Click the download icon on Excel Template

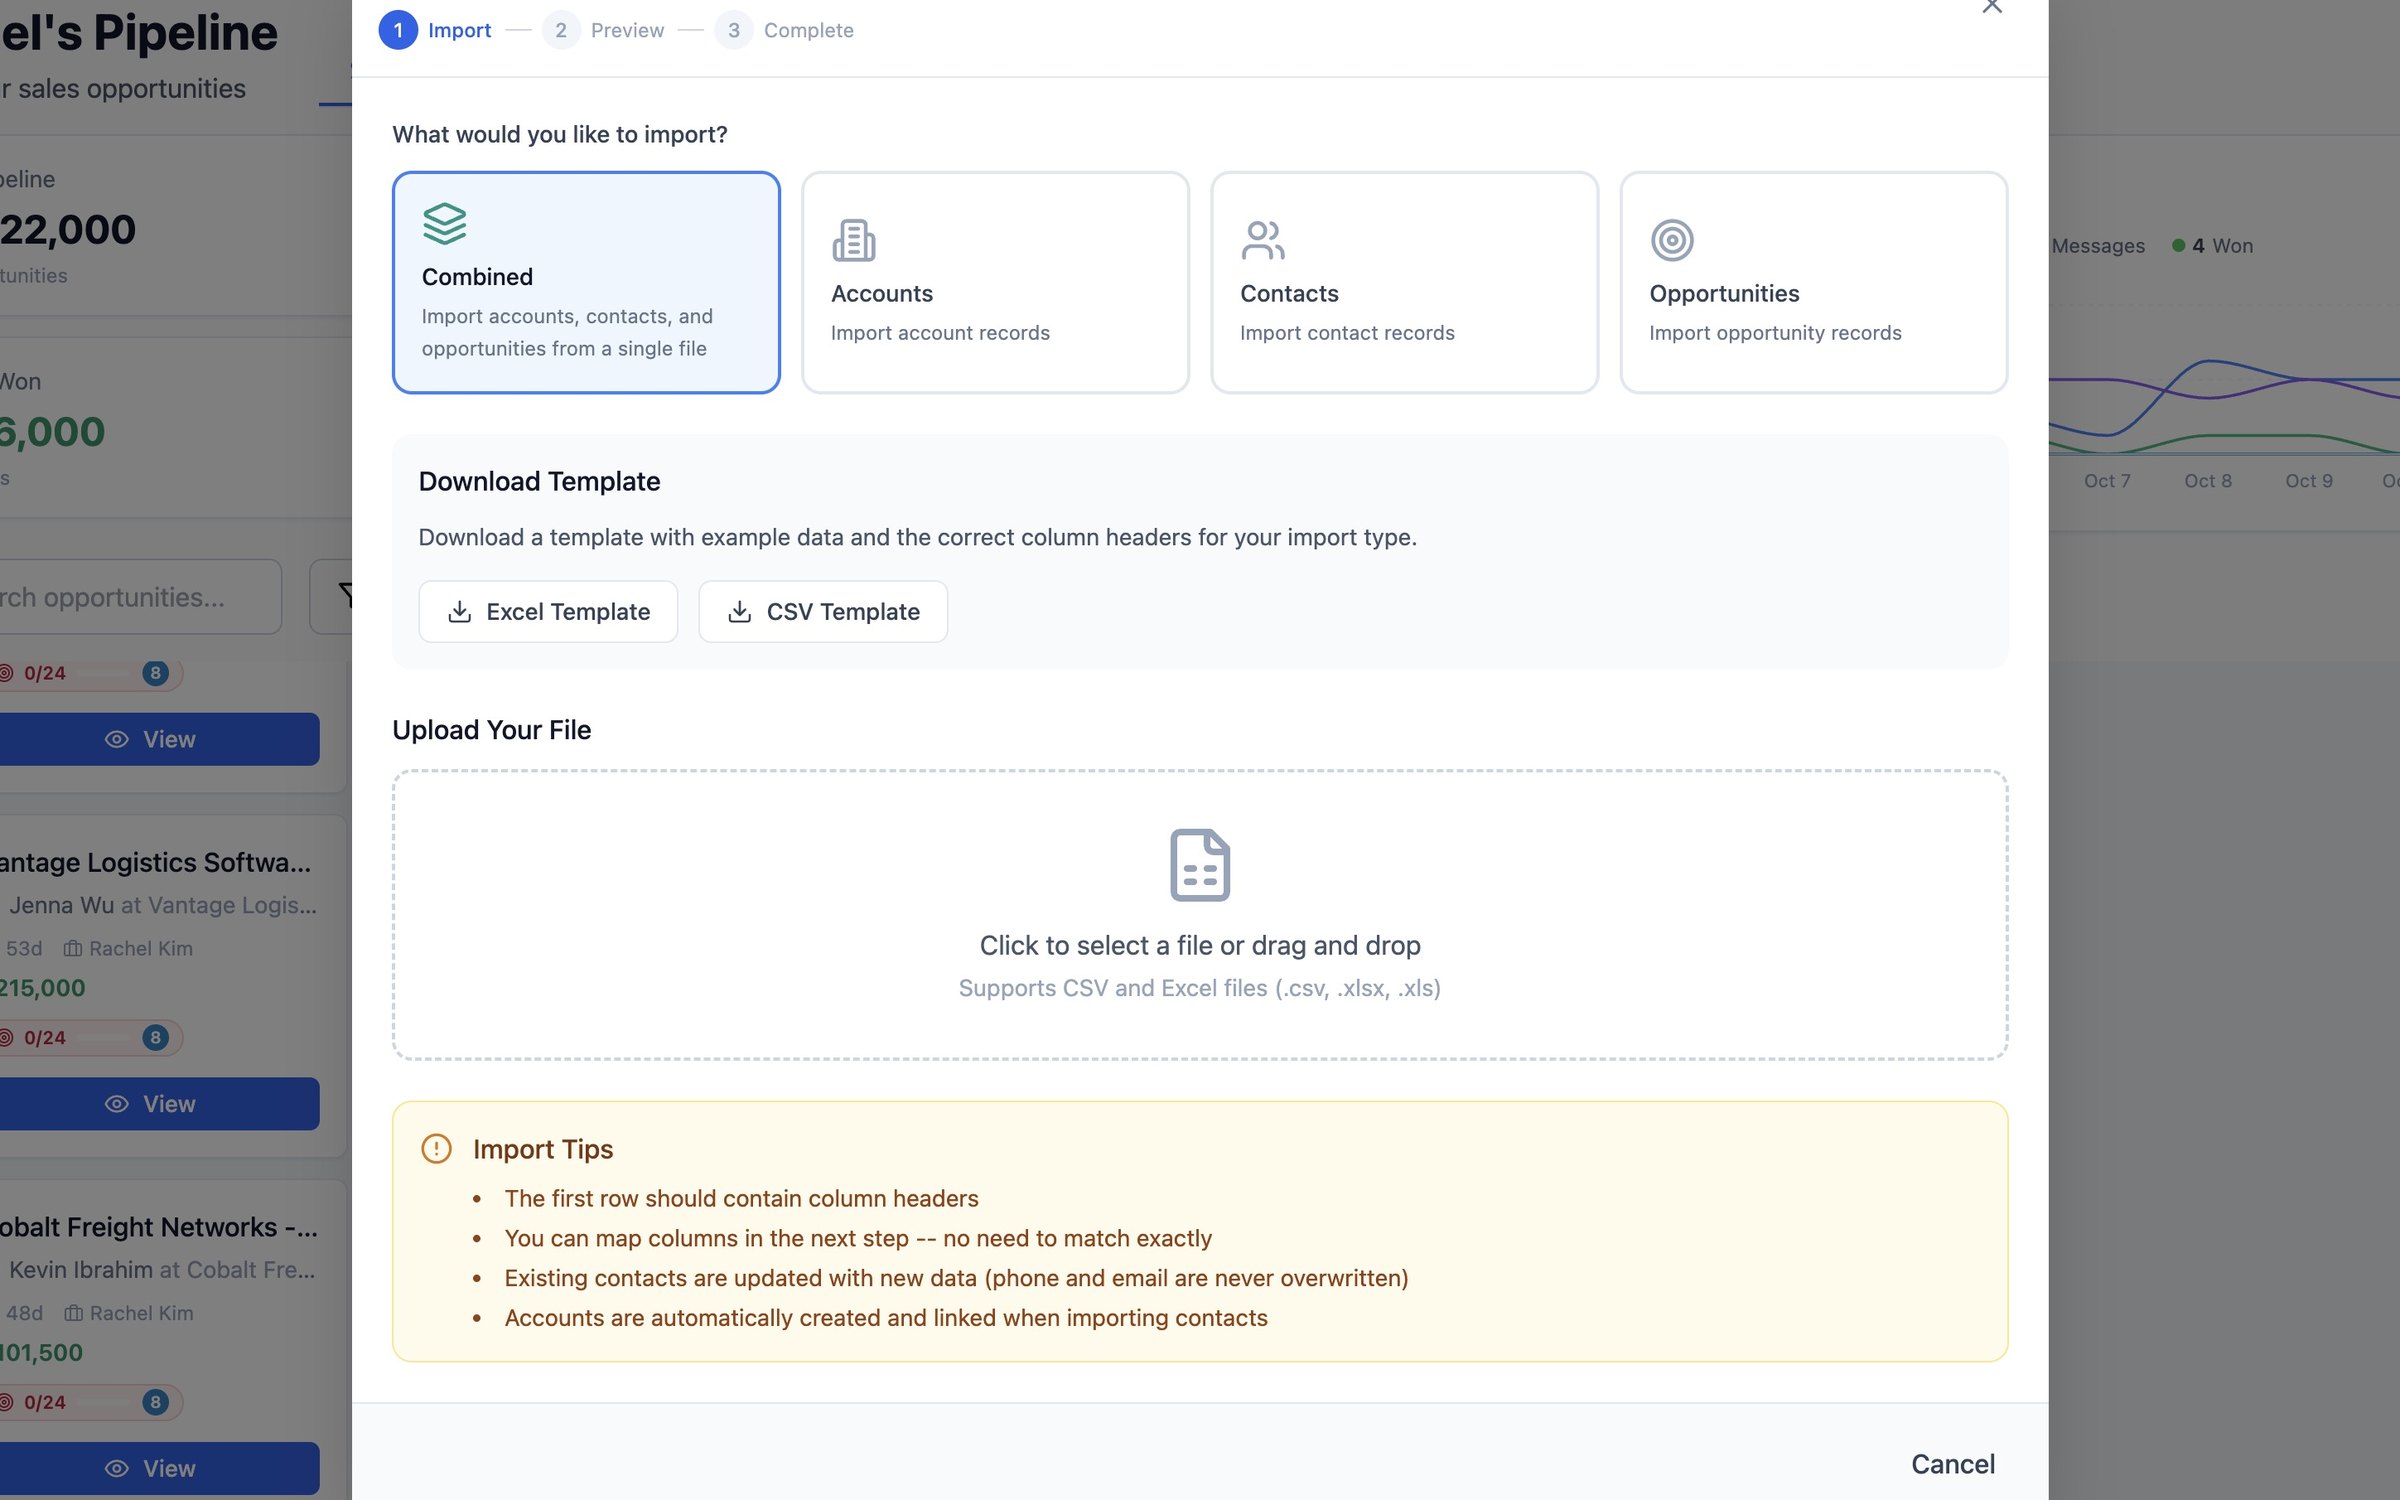pyautogui.click(x=459, y=611)
